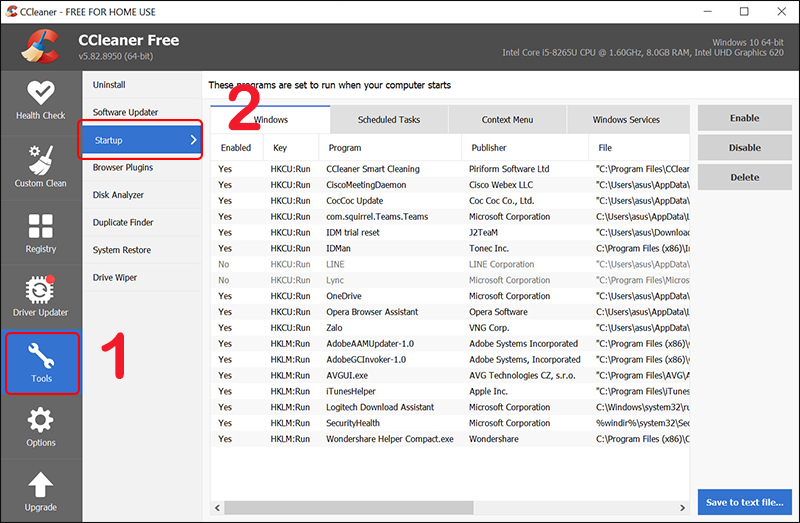Select the Custom Clean broom icon
Image resolution: width=800 pixels, height=523 pixels.
coord(41,159)
